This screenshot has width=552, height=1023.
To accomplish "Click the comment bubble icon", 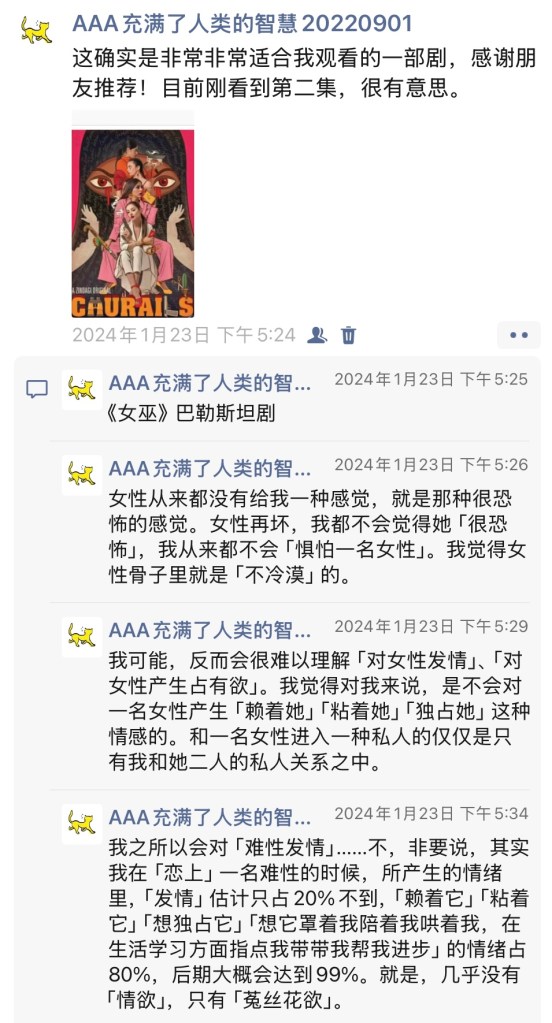I will (x=37, y=389).
